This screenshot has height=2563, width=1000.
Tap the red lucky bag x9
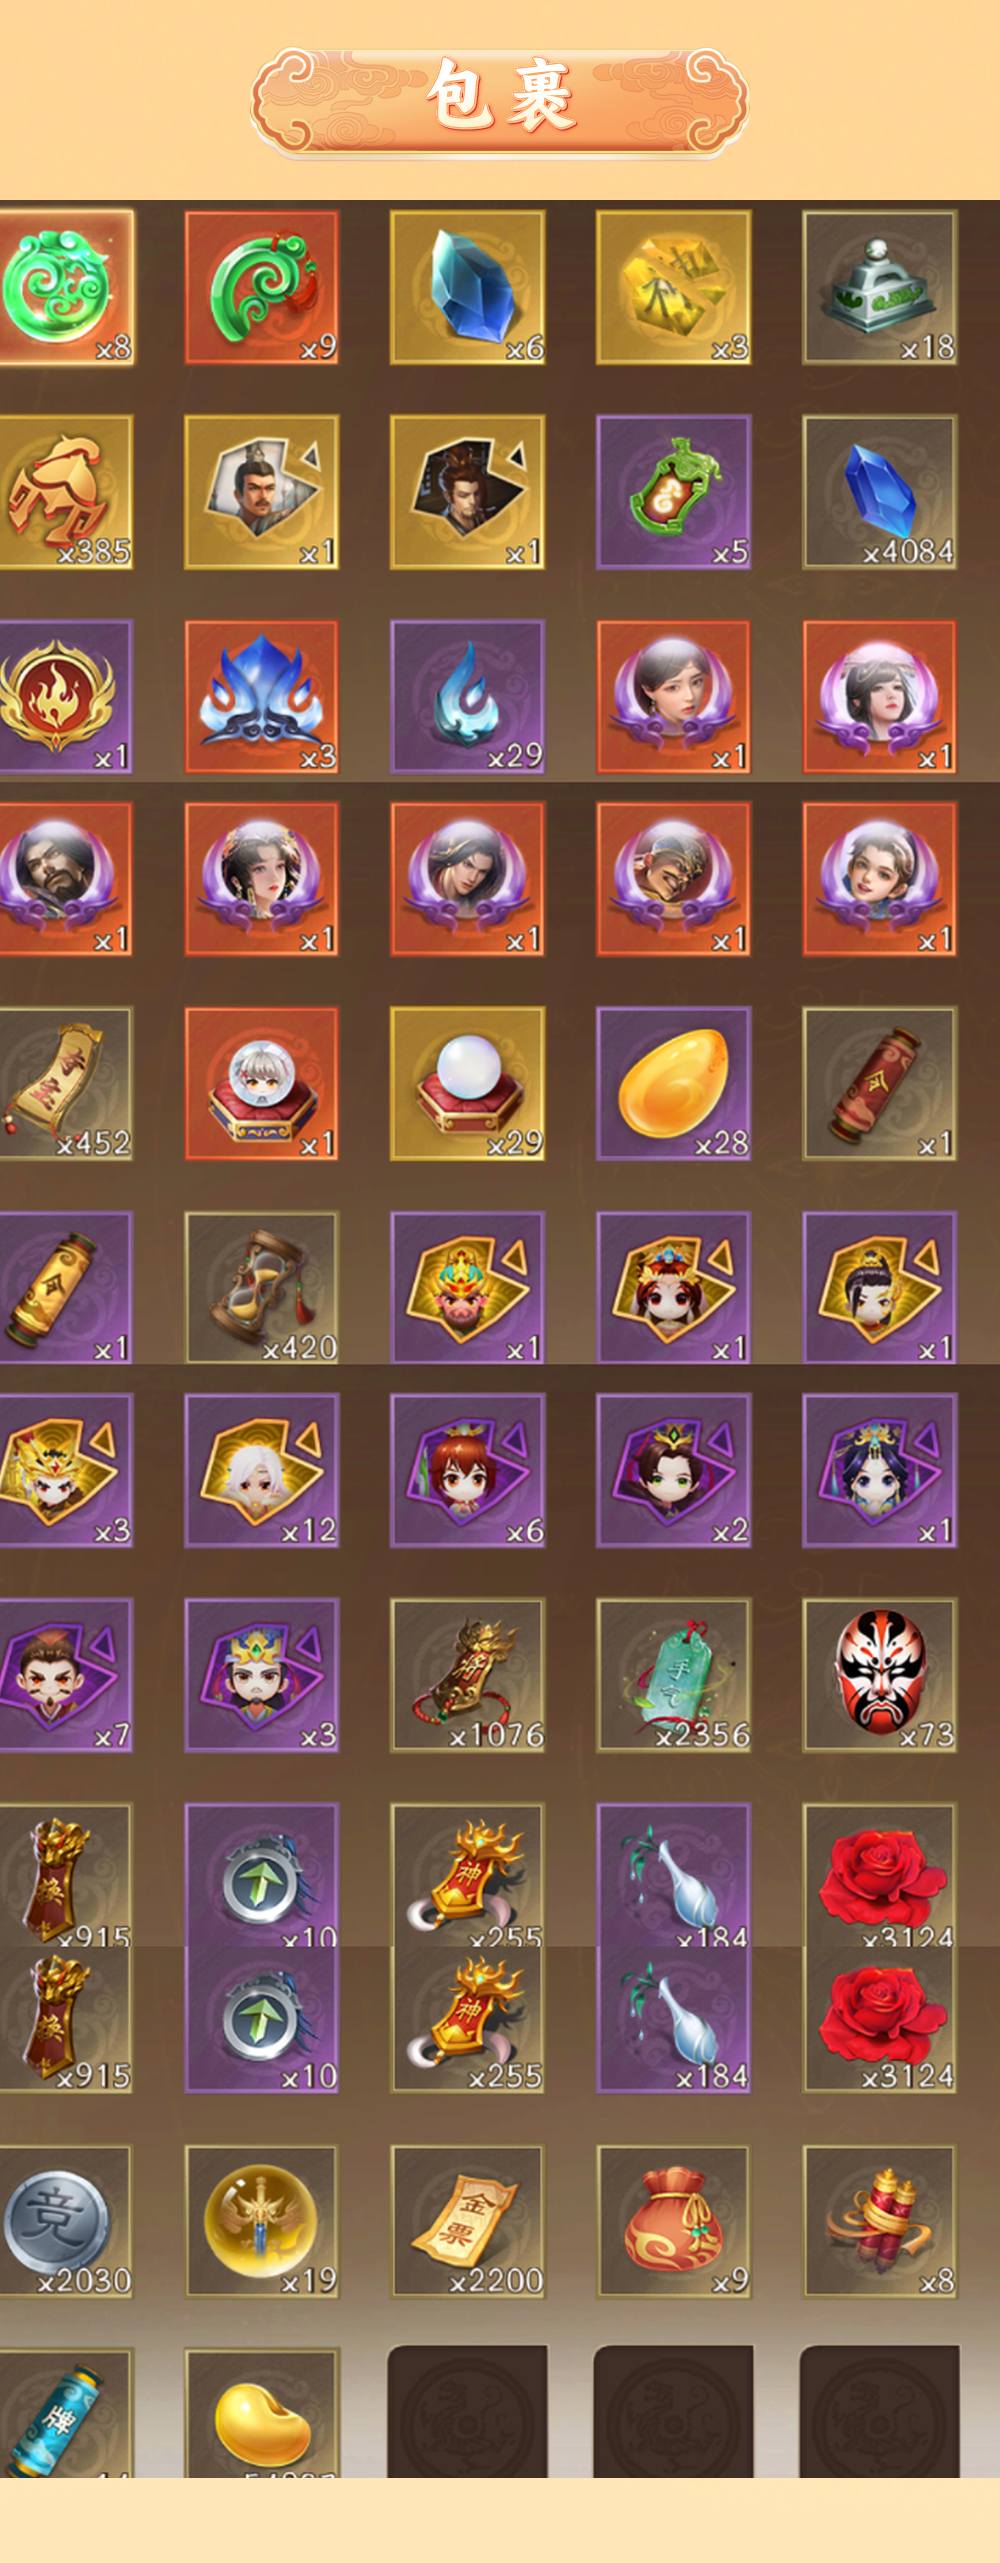[x=674, y=2221]
